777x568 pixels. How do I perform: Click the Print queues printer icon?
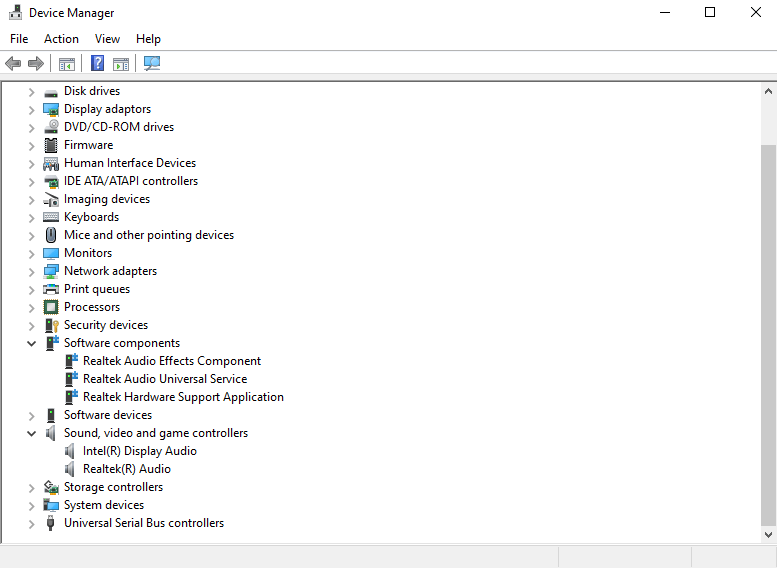[x=51, y=289]
